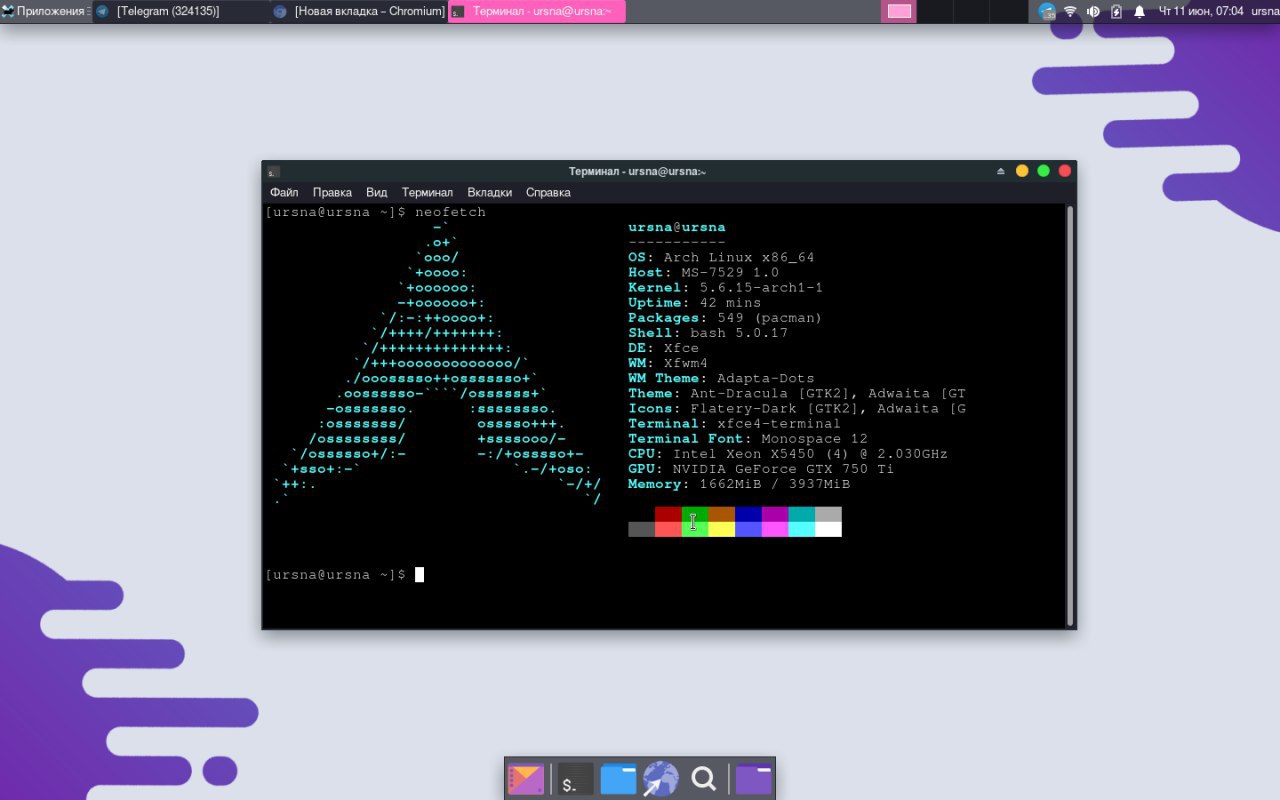Image resolution: width=1280 pixels, height=800 pixels.
Task: Open the volume speaker tray icon
Action: click(1093, 11)
